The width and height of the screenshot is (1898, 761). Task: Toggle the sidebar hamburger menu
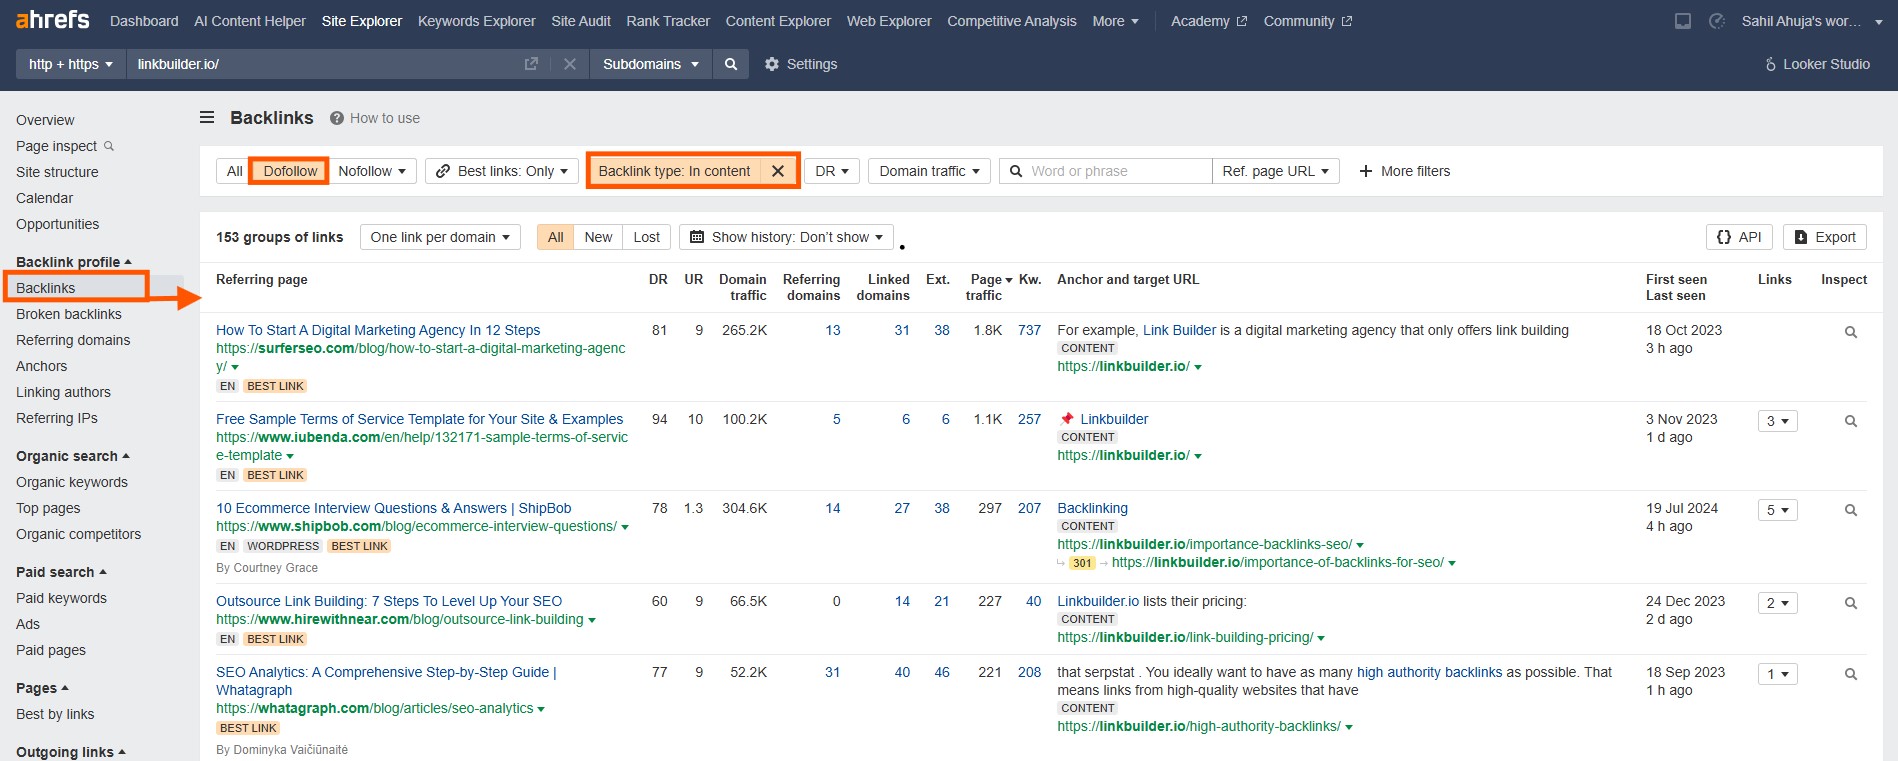point(207,118)
